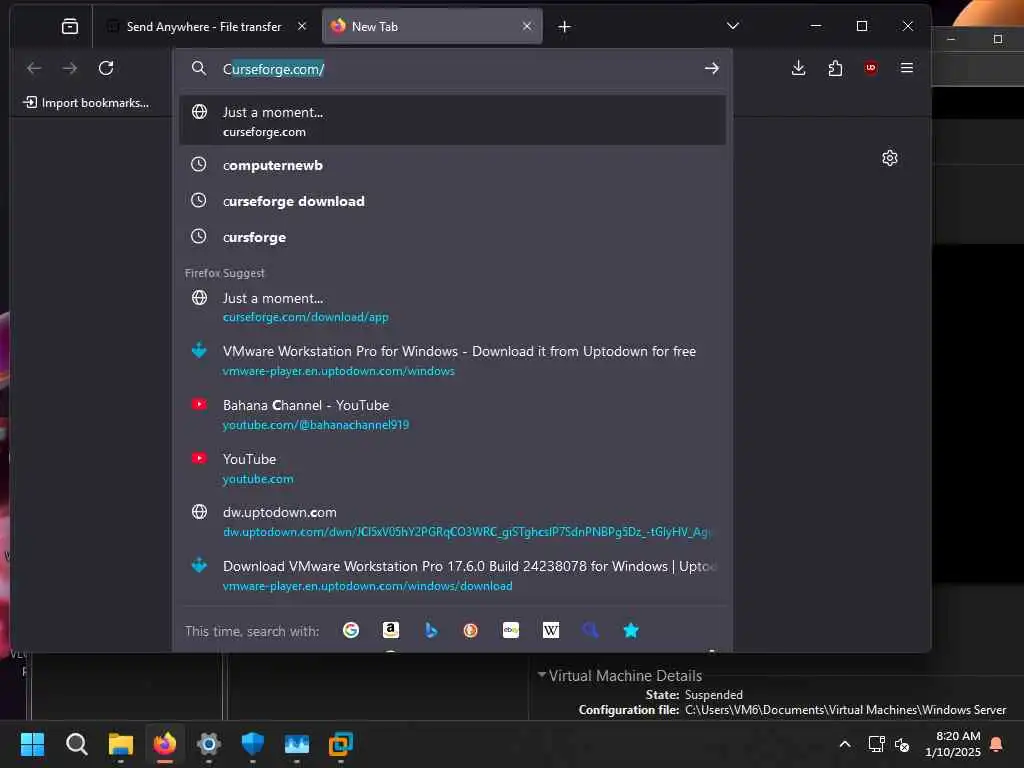Open the curseforge.com/download/app suggestion
The image size is (1024, 768).
point(452,307)
